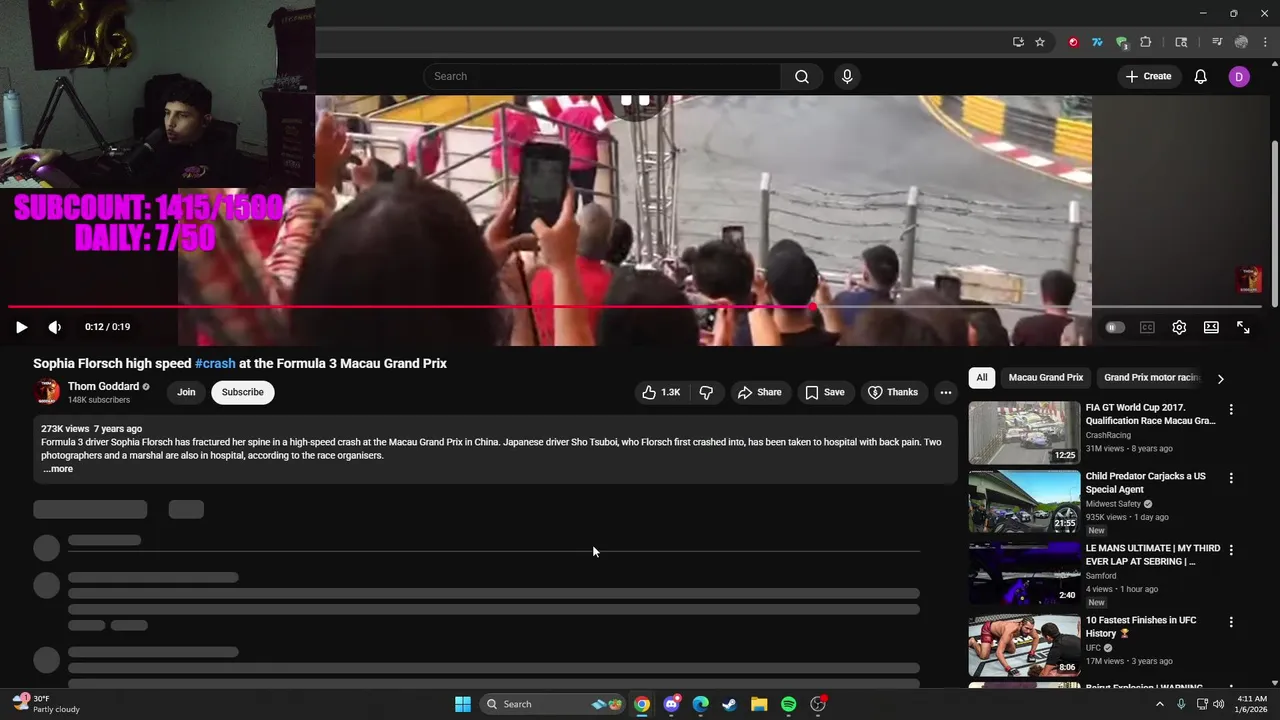This screenshot has width=1280, height=720.
Task: Subscribe to Thom Goddard
Action: click(x=243, y=392)
